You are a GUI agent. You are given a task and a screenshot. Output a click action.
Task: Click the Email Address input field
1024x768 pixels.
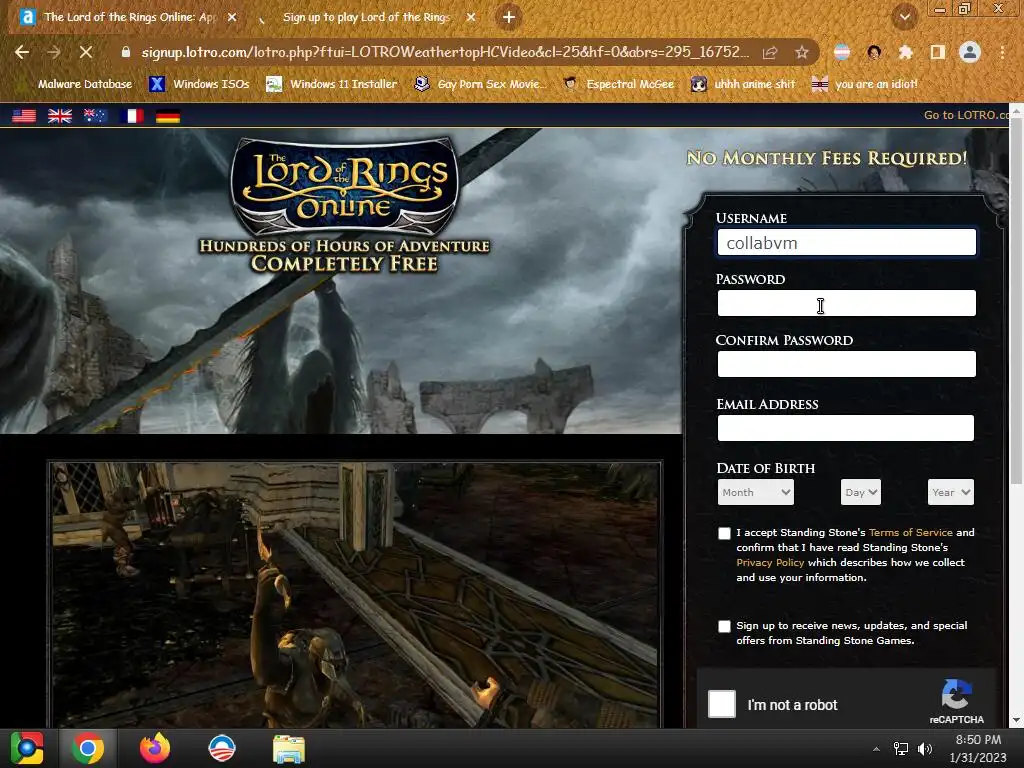click(846, 428)
